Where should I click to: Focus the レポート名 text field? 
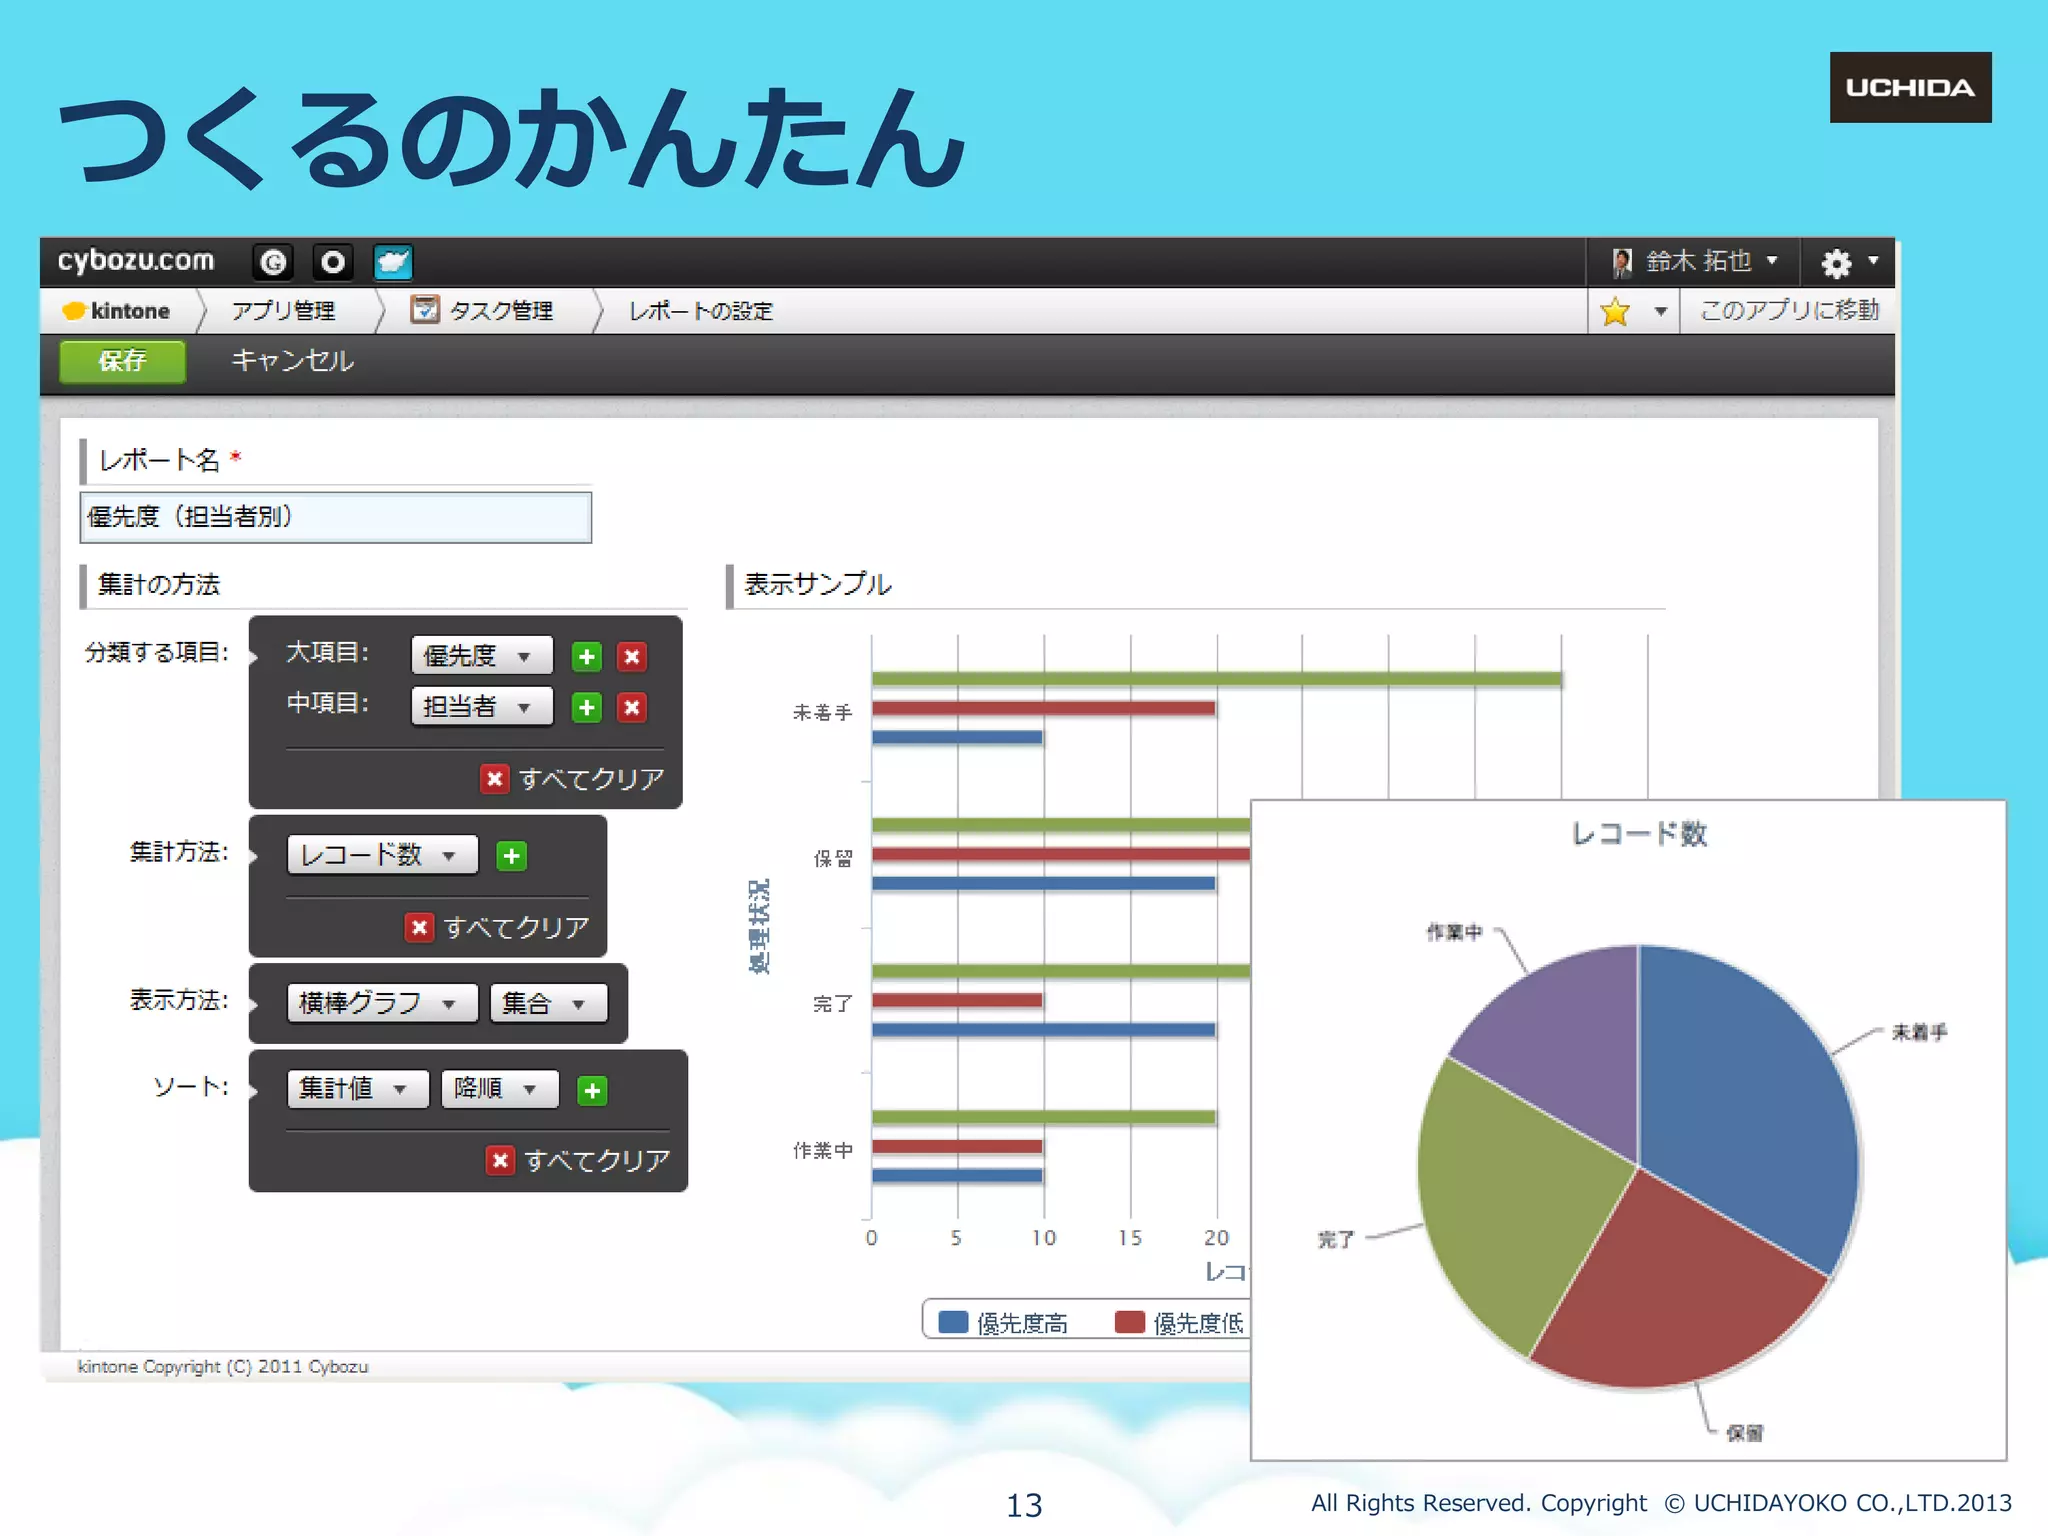click(x=335, y=517)
